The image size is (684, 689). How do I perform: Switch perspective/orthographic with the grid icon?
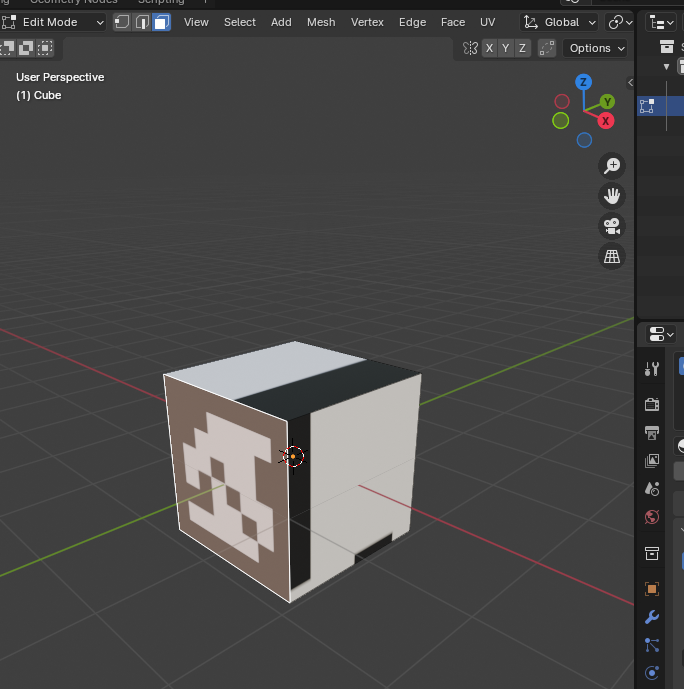[612, 256]
